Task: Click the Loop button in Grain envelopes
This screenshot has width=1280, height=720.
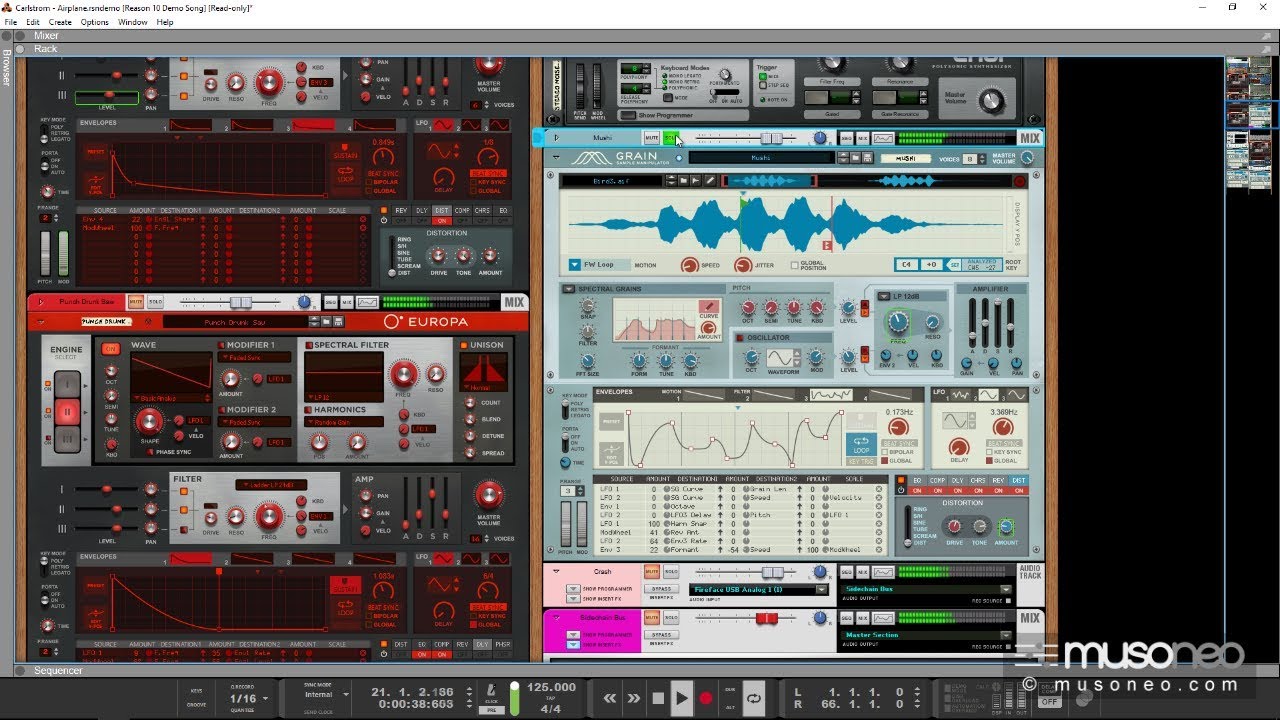Action: pyautogui.click(x=861, y=442)
